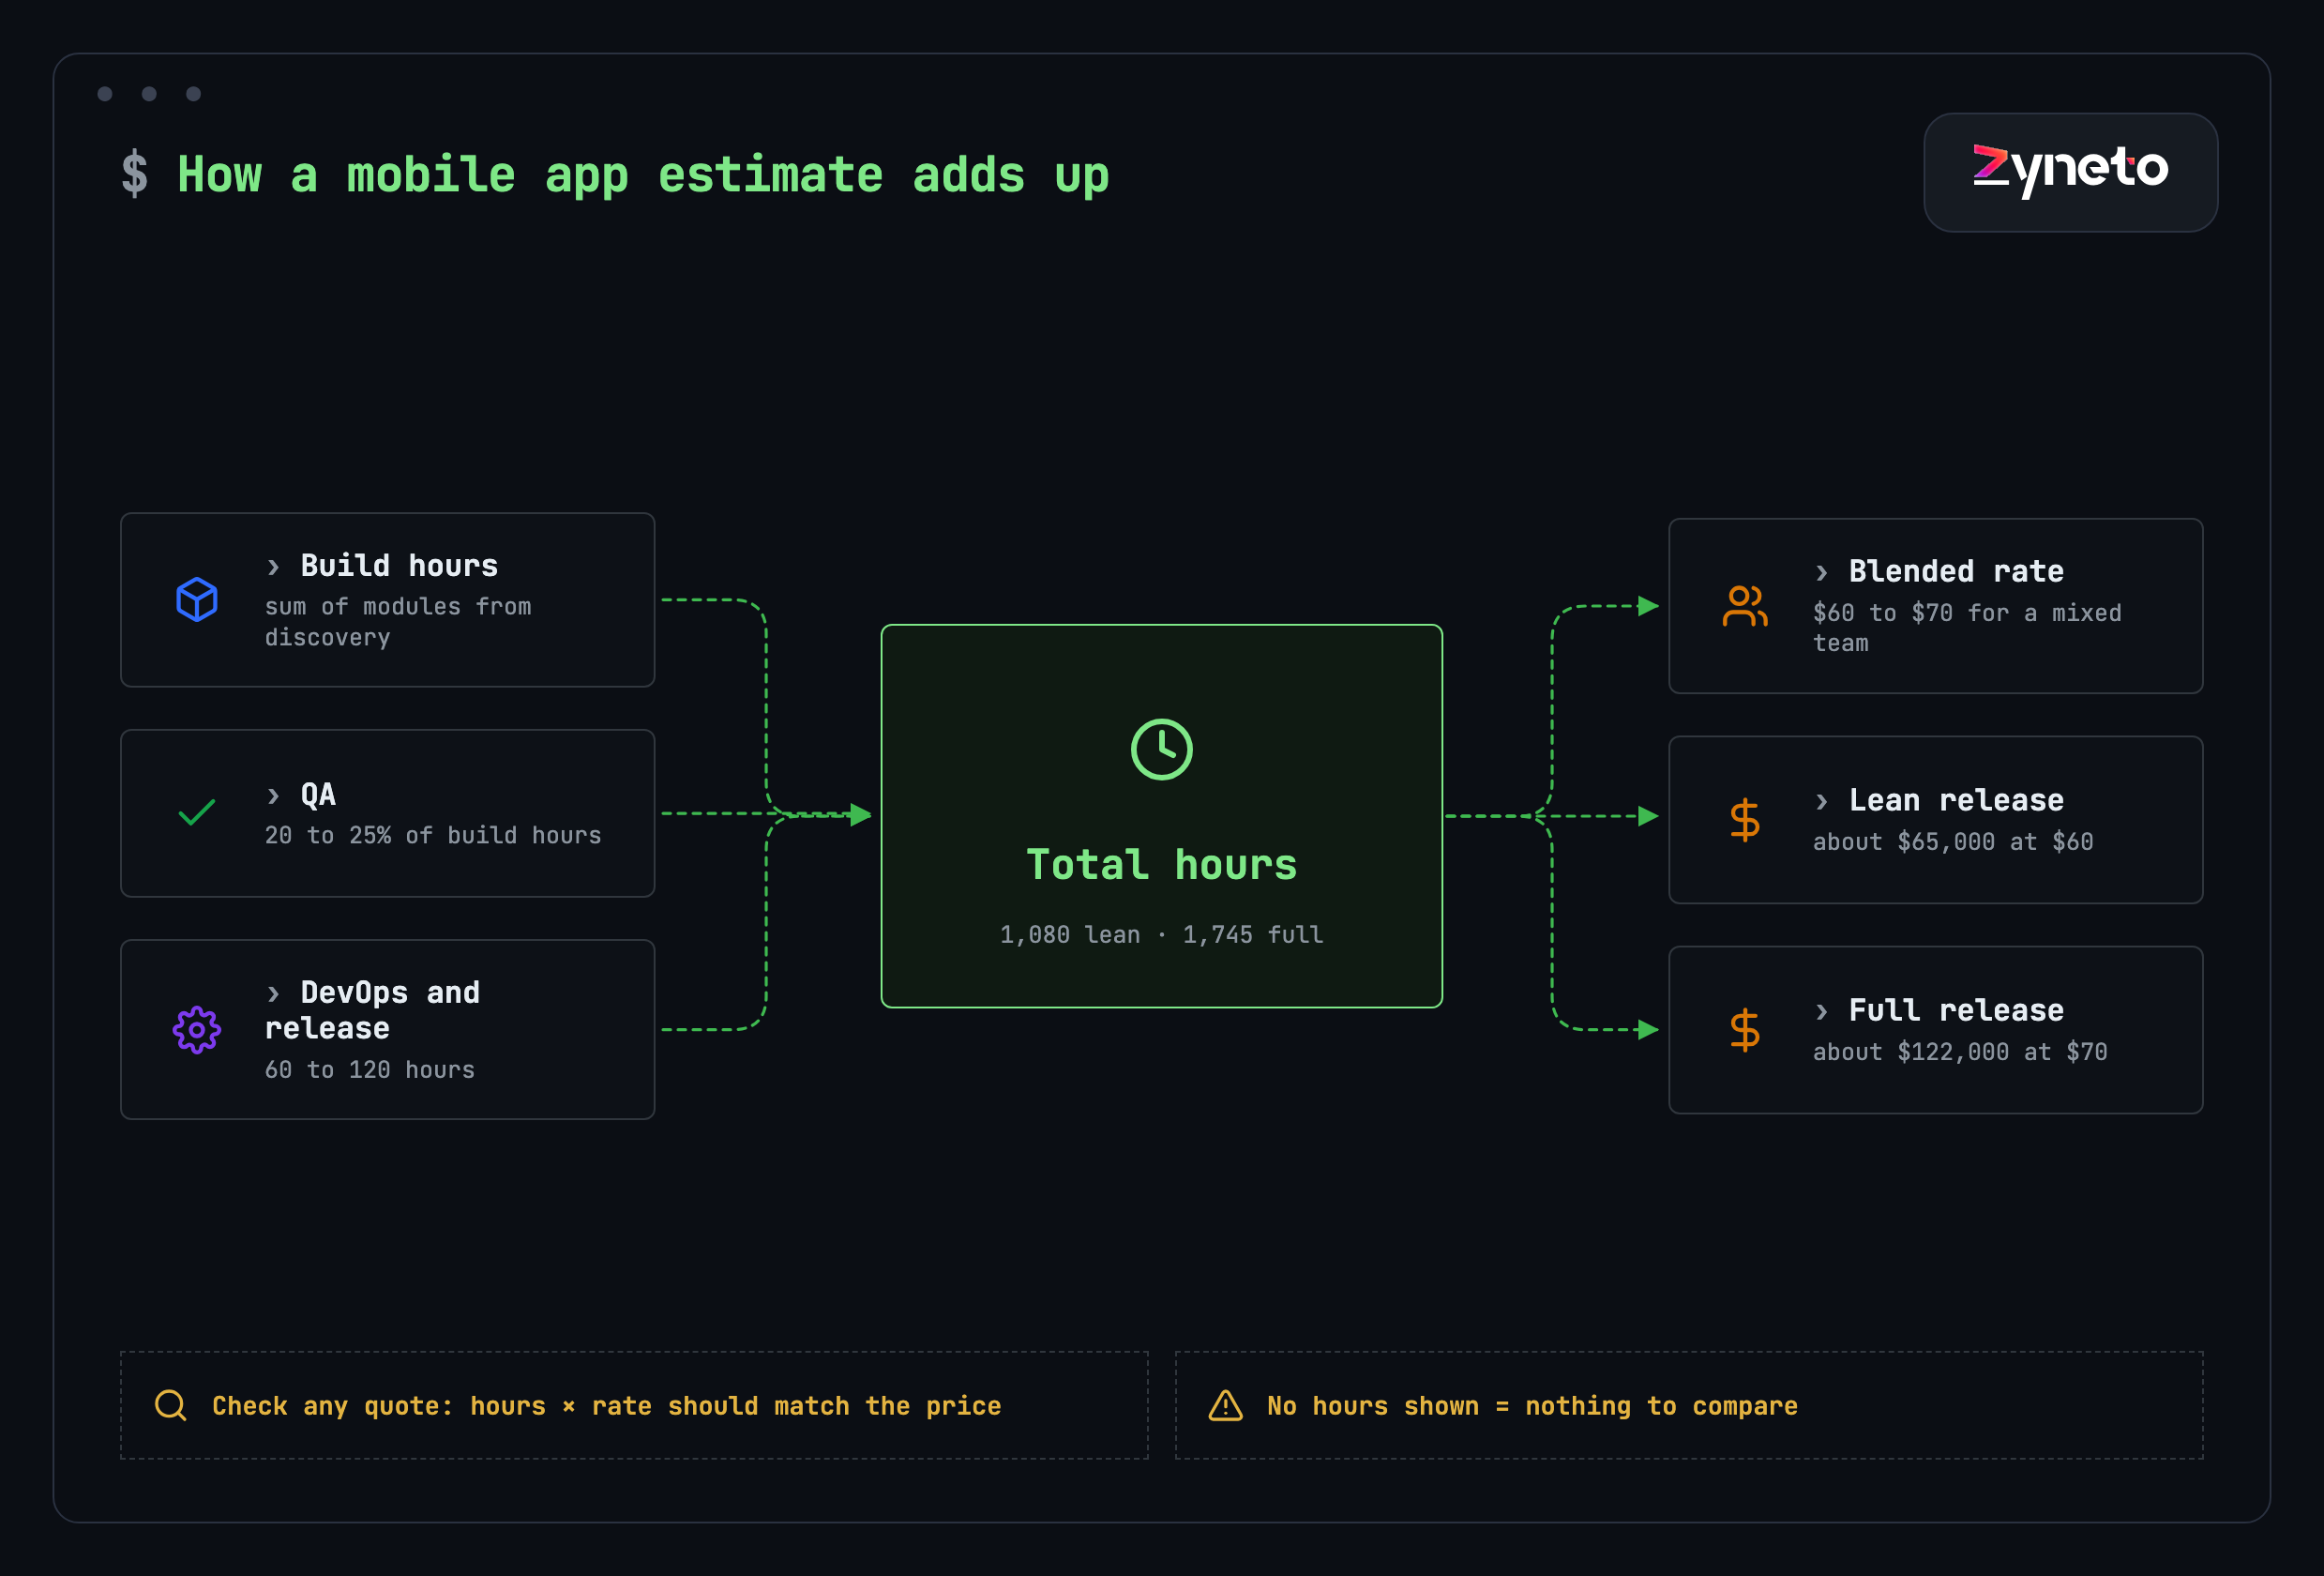Viewport: 2324px width, 1576px height.
Task: Expand the chevron next to Blended rate
Action: point(1821,573)
